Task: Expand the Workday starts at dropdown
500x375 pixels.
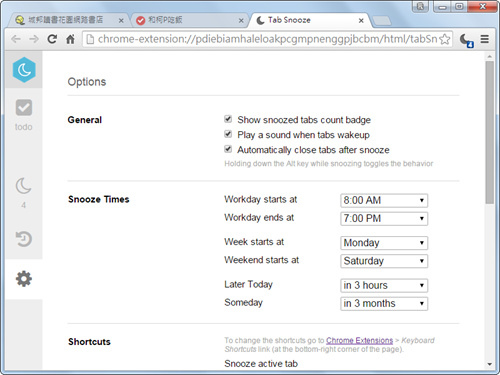Action: pyautogui.click(x=384, y=200)
